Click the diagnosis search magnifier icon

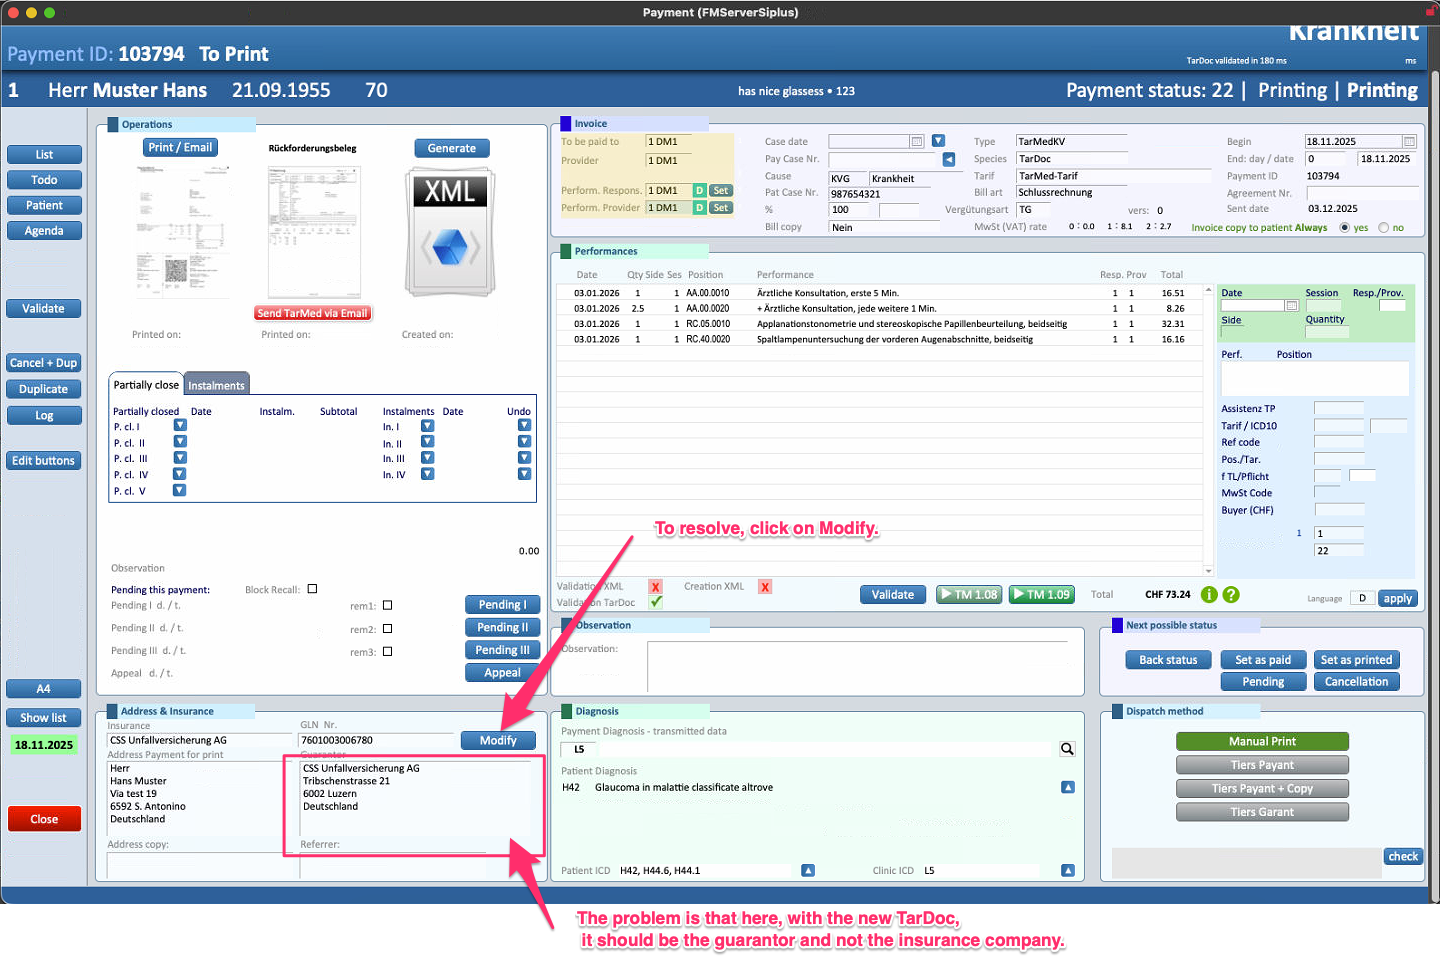pyautogui.click(x=1067, y=749)
